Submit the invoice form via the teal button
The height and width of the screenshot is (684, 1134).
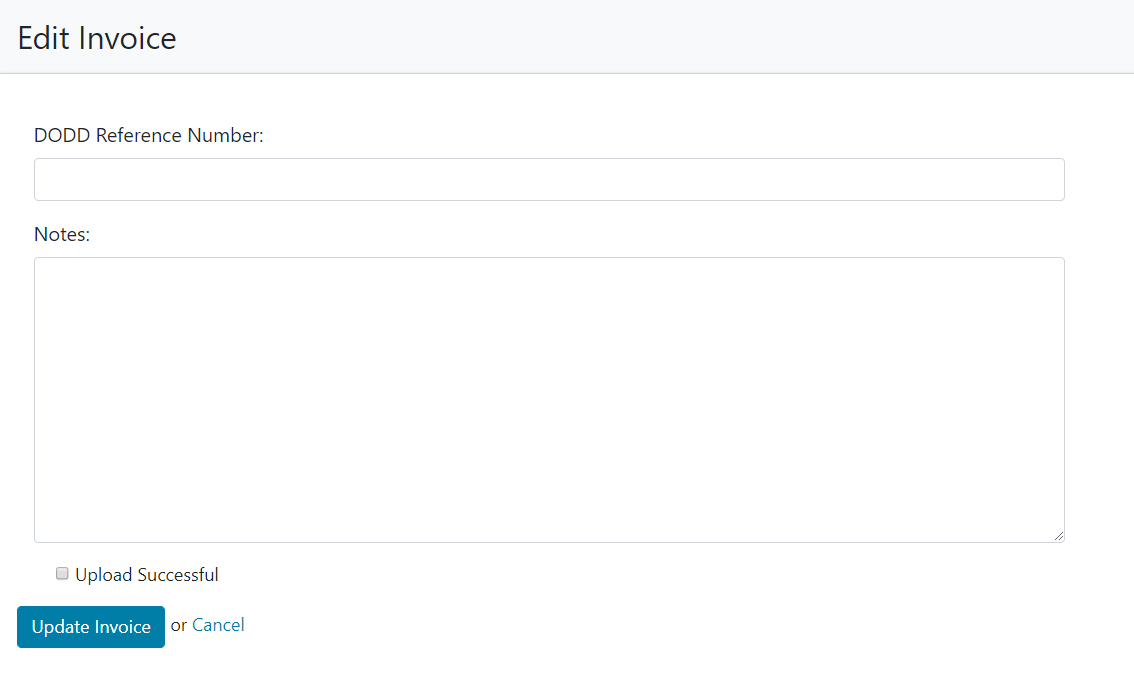click(x=91, y=627)
